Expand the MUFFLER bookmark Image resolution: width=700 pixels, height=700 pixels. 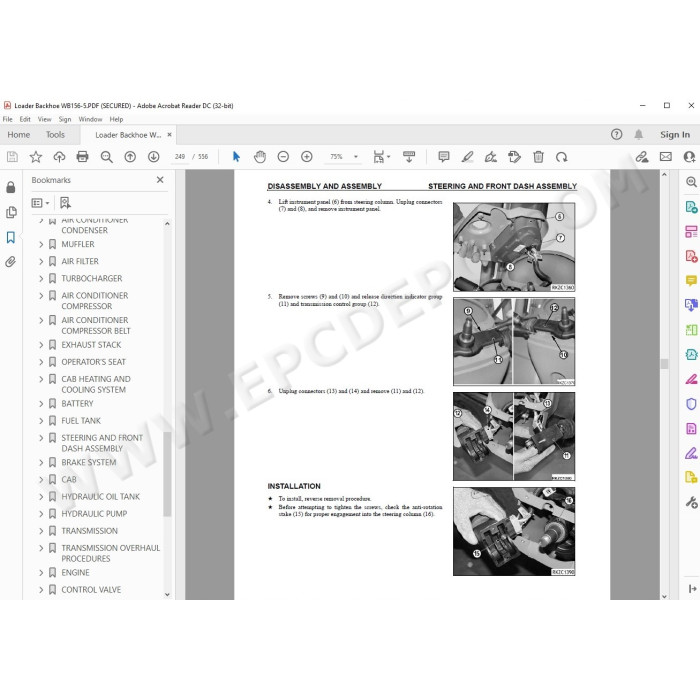pos(41,245)
